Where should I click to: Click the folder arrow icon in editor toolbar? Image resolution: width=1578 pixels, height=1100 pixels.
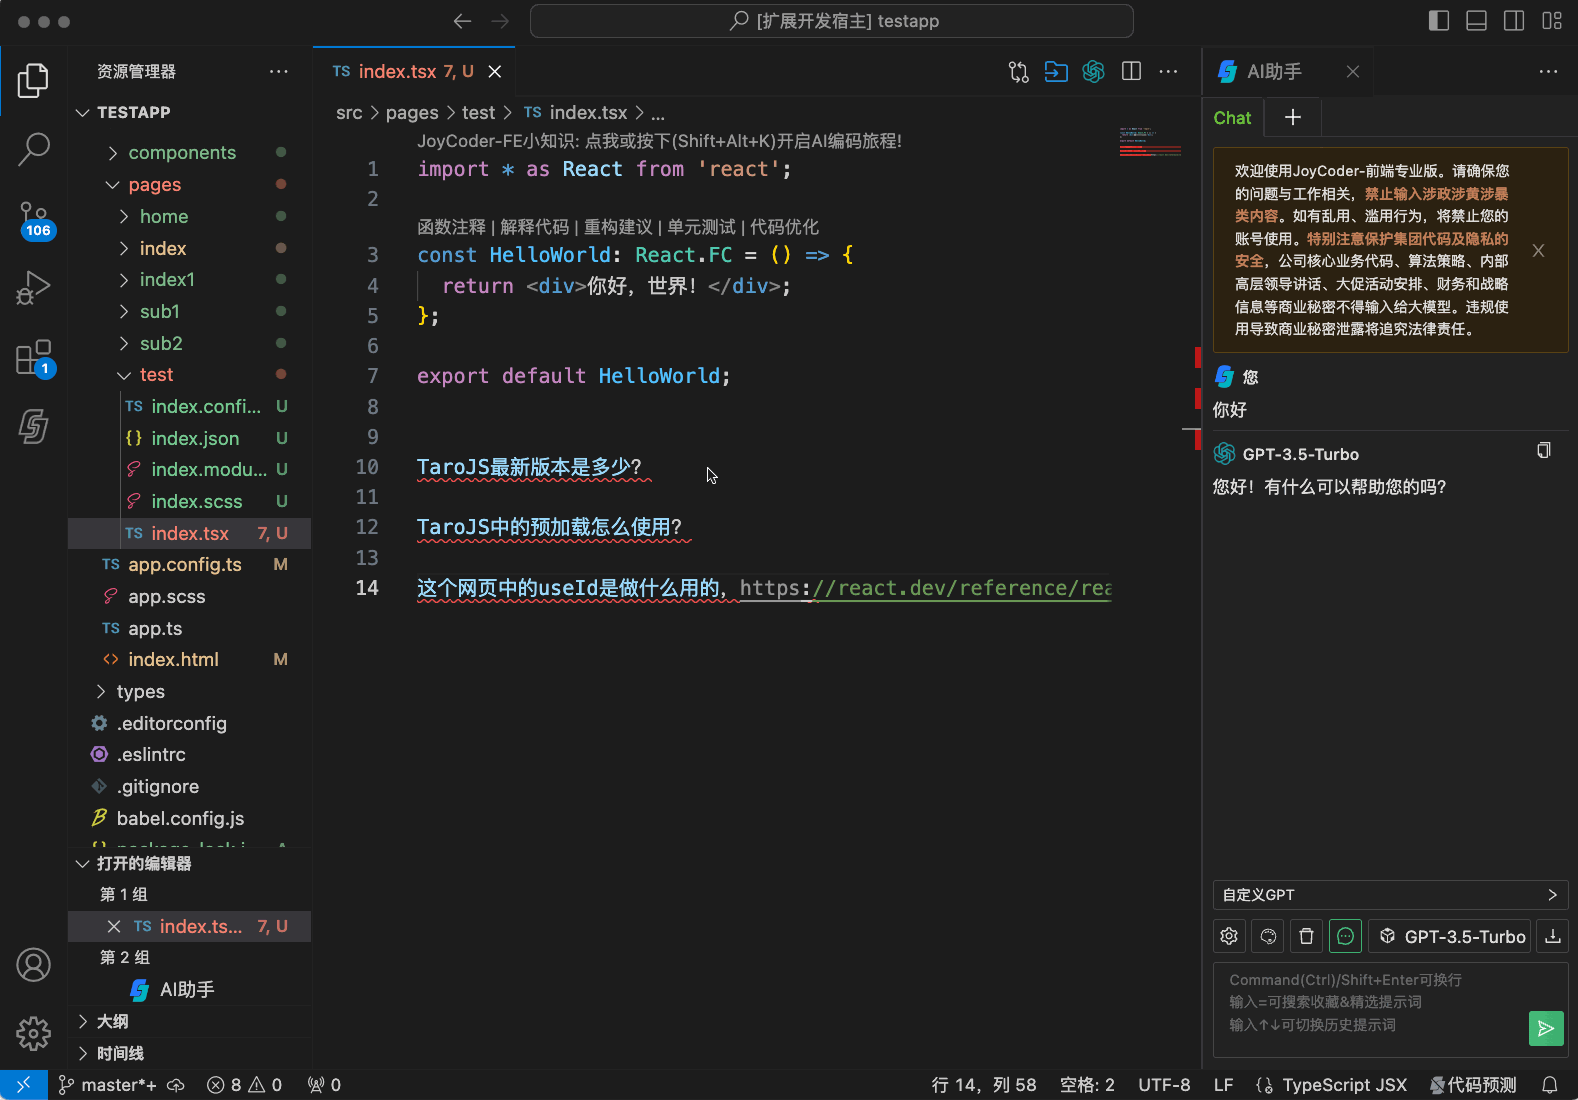coord(1056,72)
